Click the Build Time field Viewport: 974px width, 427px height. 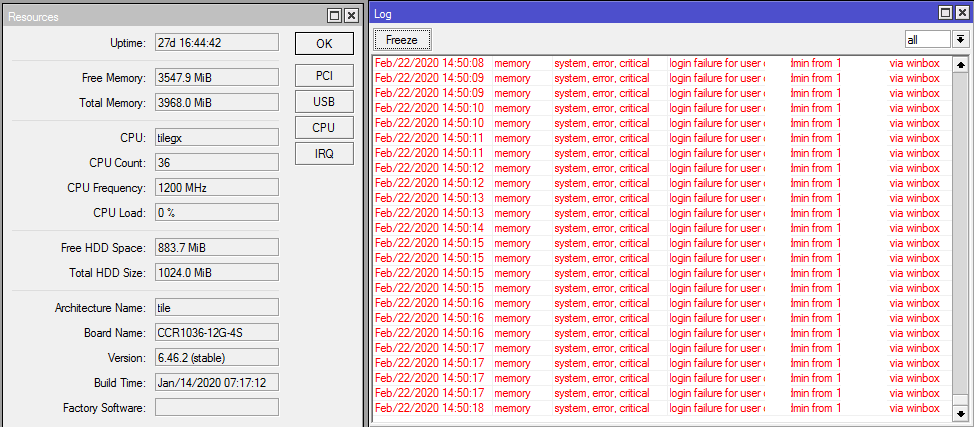(x=217, y=382)
